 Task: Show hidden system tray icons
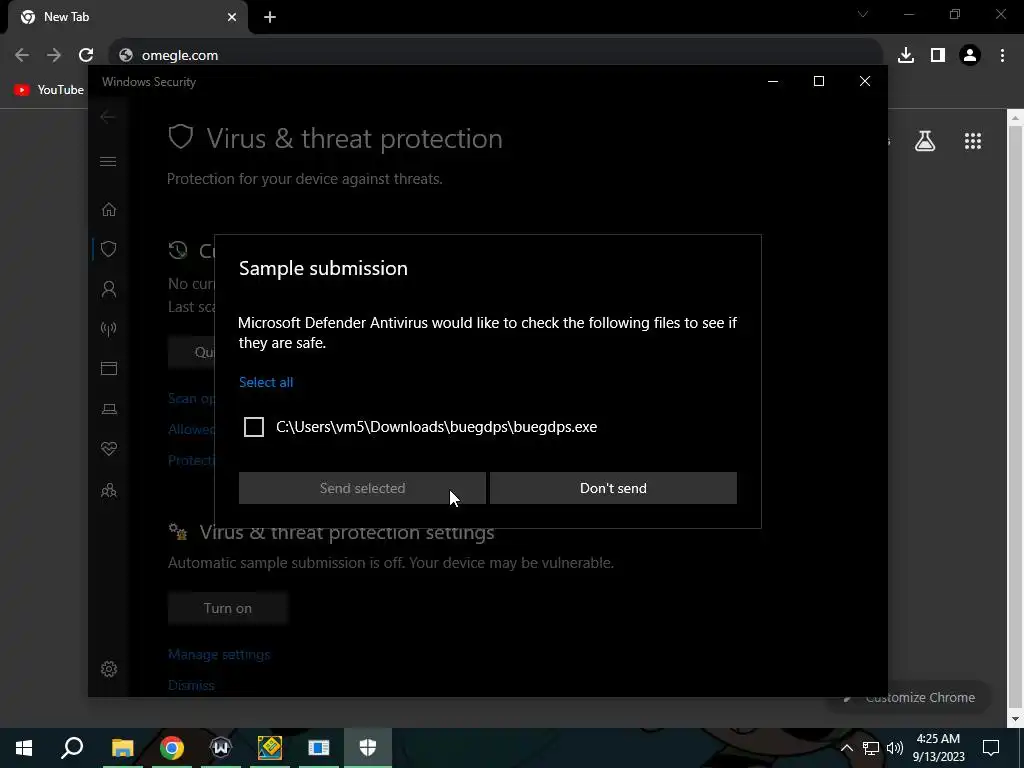pyautogui.click(x=846, y=748)
